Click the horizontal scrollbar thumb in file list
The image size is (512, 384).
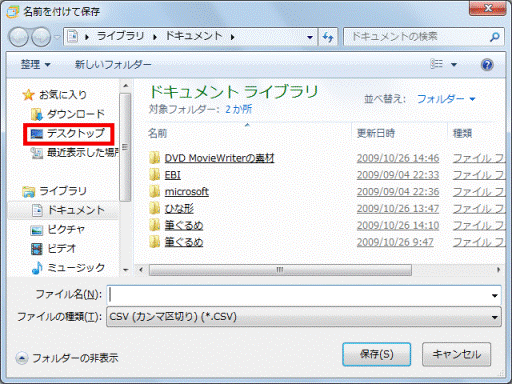pos(280,270)
